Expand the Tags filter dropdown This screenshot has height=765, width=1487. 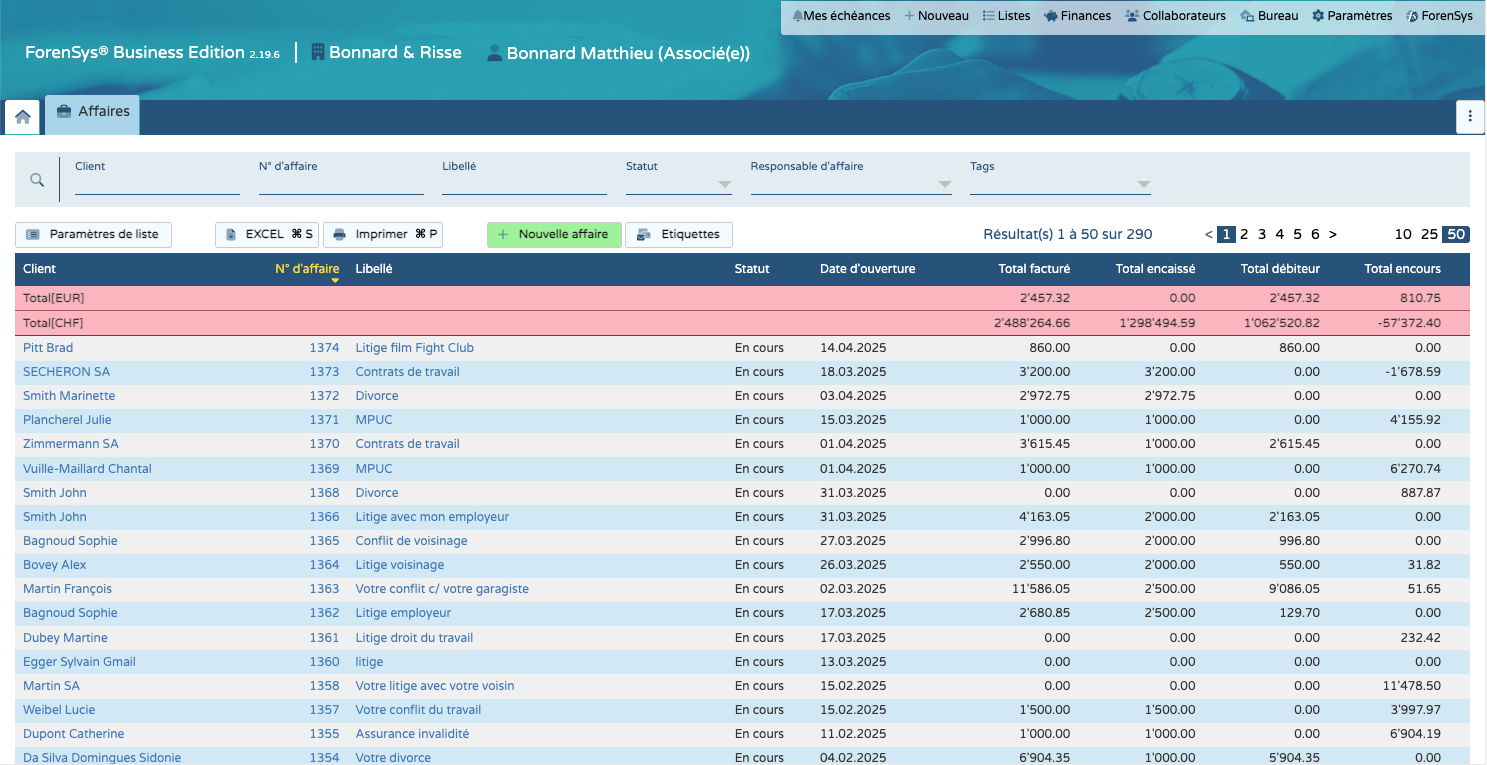[x=1143, y=184]
